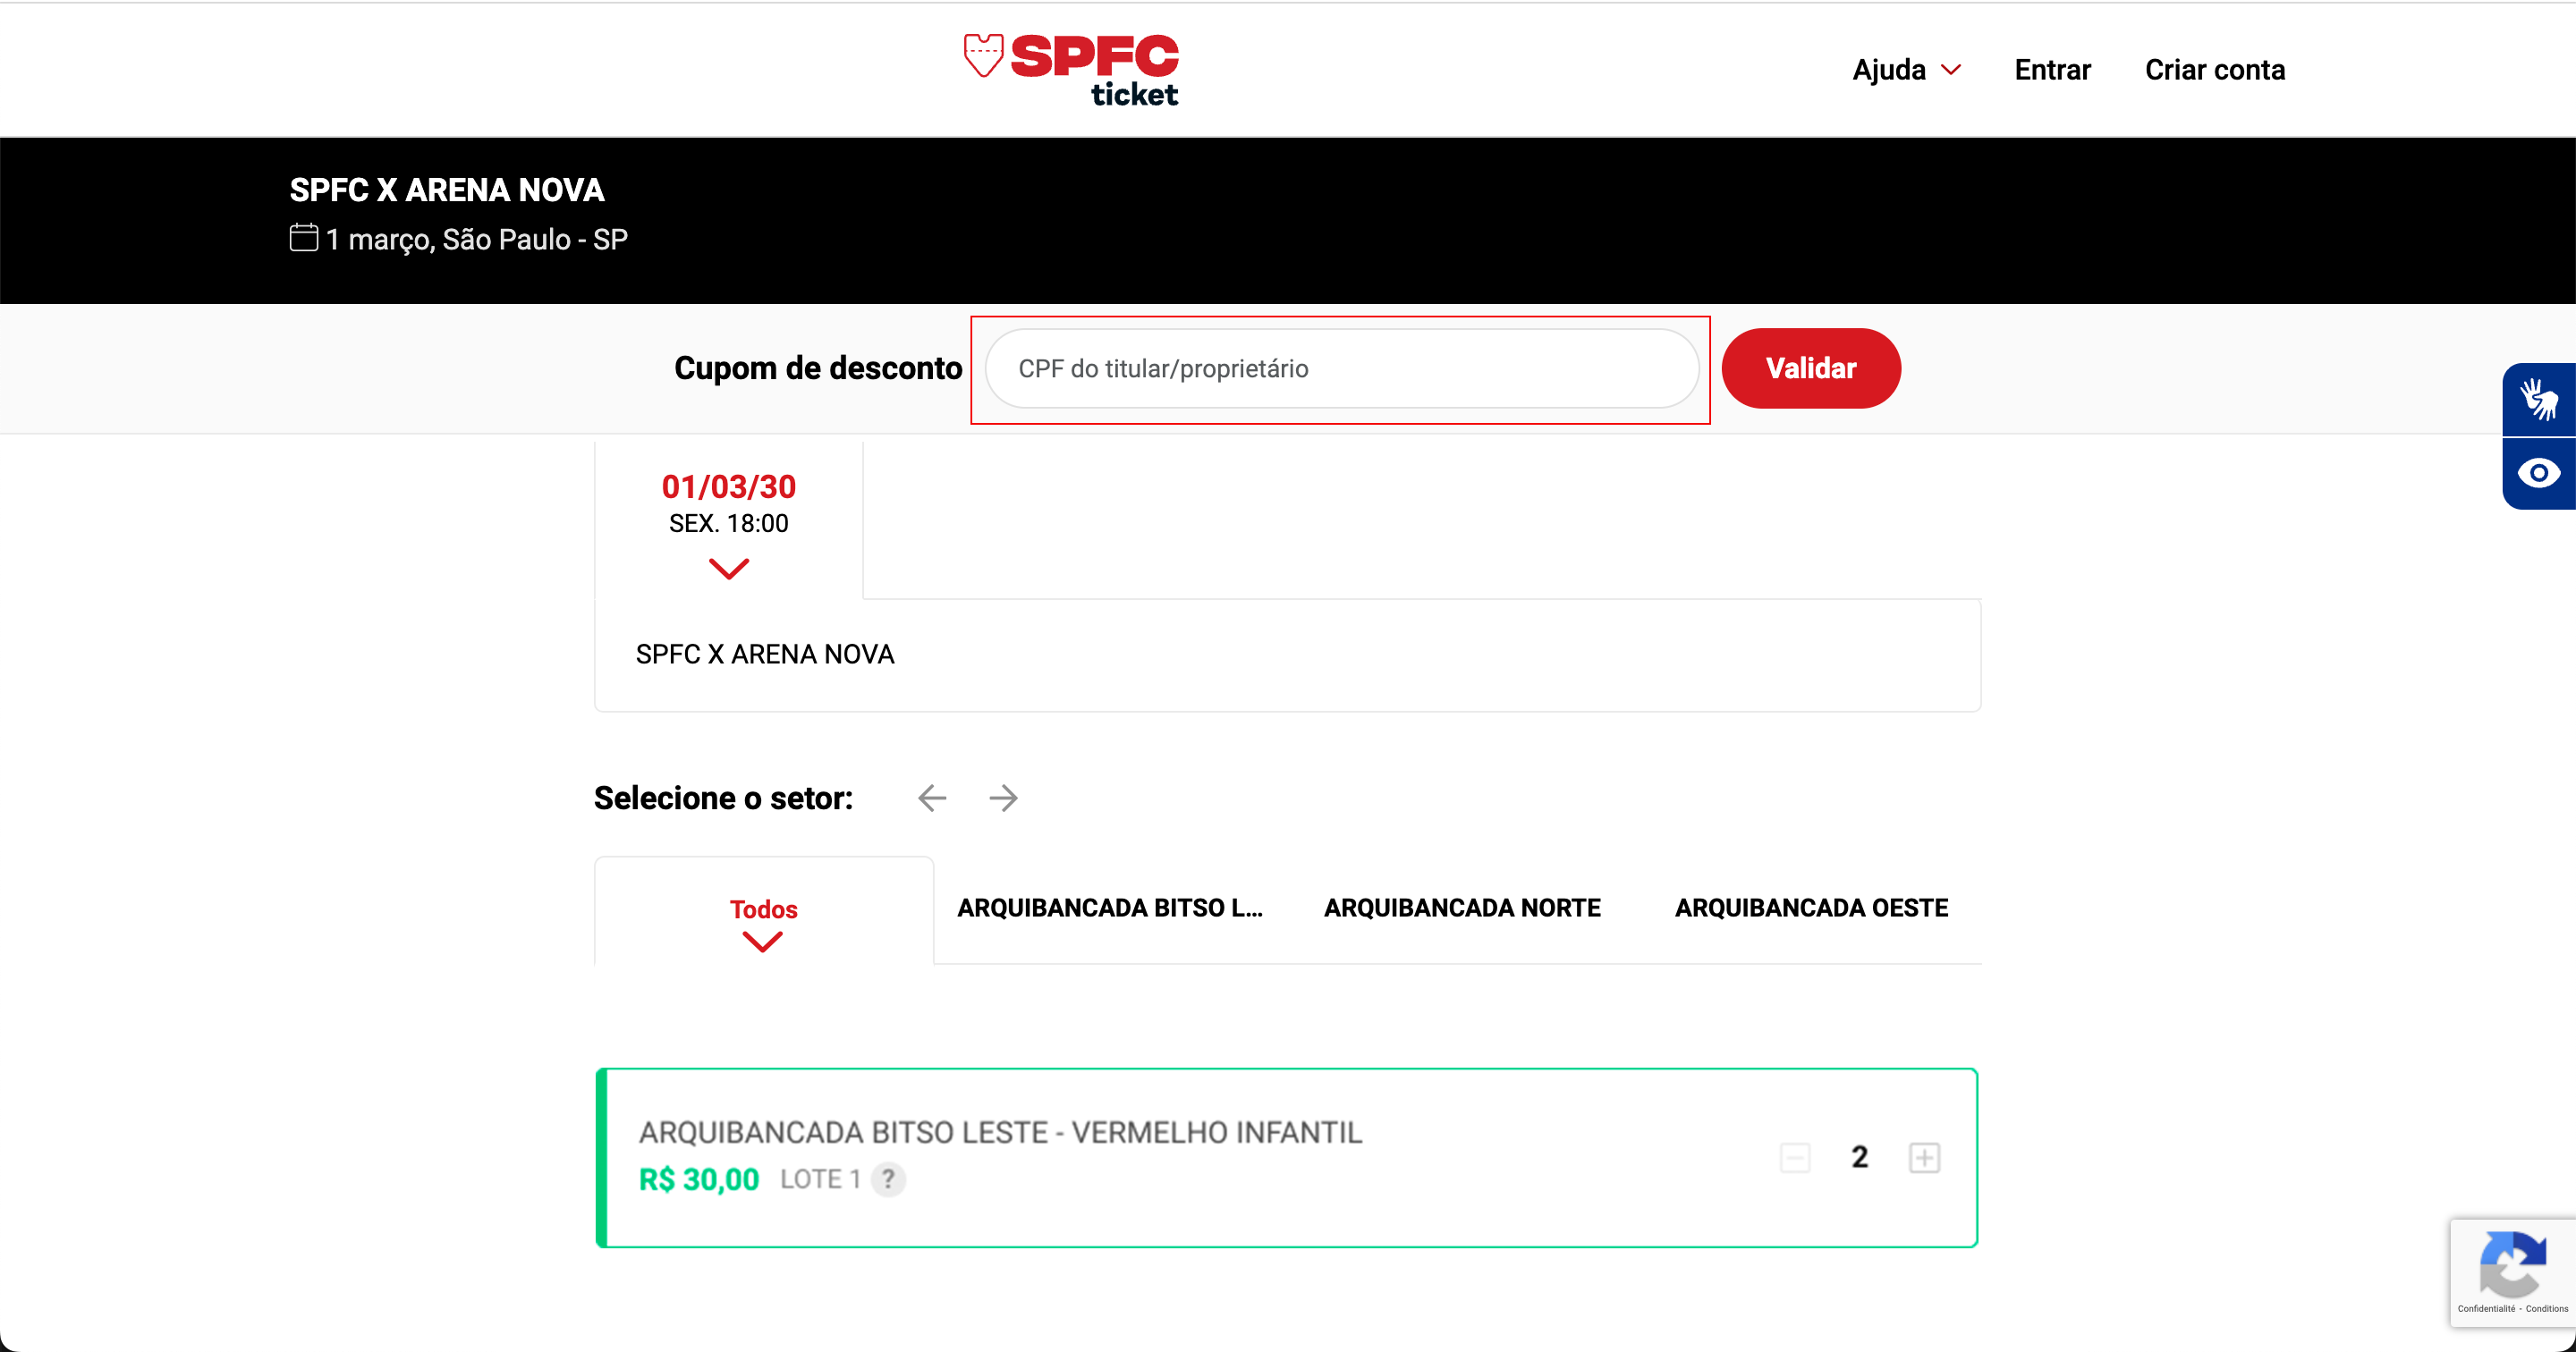Expand the 01/03/30 date chevron

pos(729,569)
